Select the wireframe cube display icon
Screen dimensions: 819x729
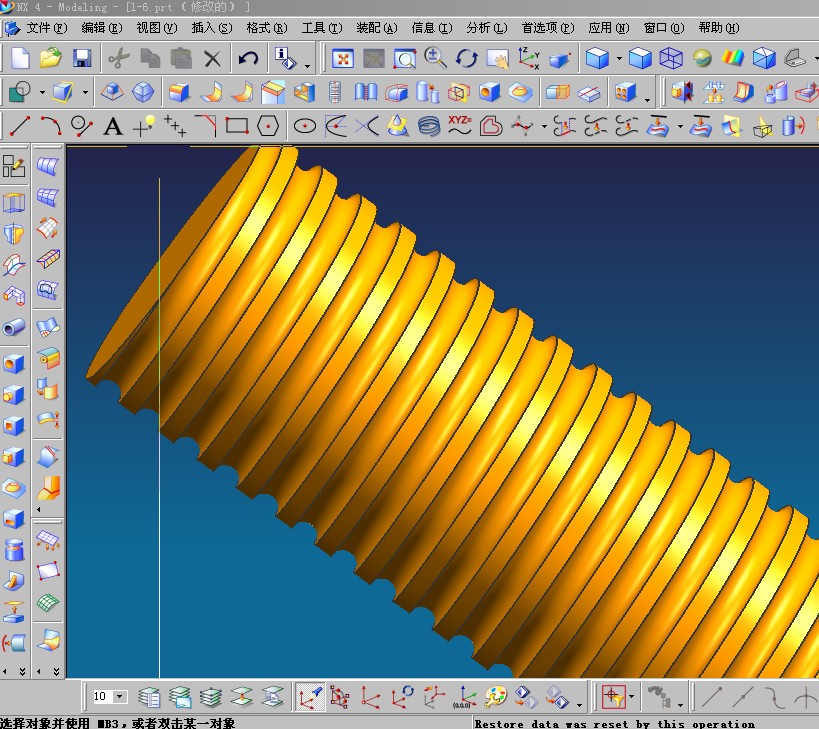coord(671,58)
